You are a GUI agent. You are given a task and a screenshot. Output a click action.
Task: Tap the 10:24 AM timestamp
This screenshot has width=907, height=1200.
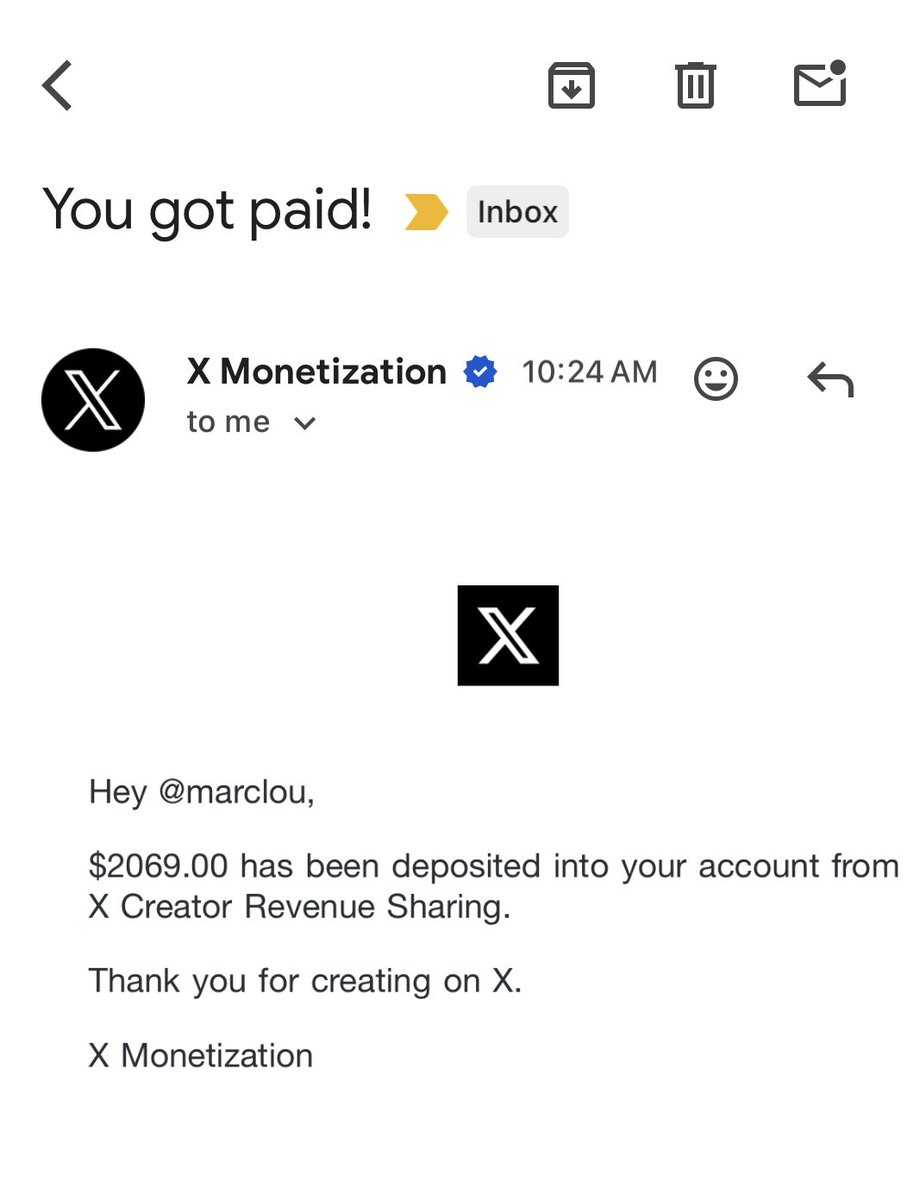click(590, 372)
